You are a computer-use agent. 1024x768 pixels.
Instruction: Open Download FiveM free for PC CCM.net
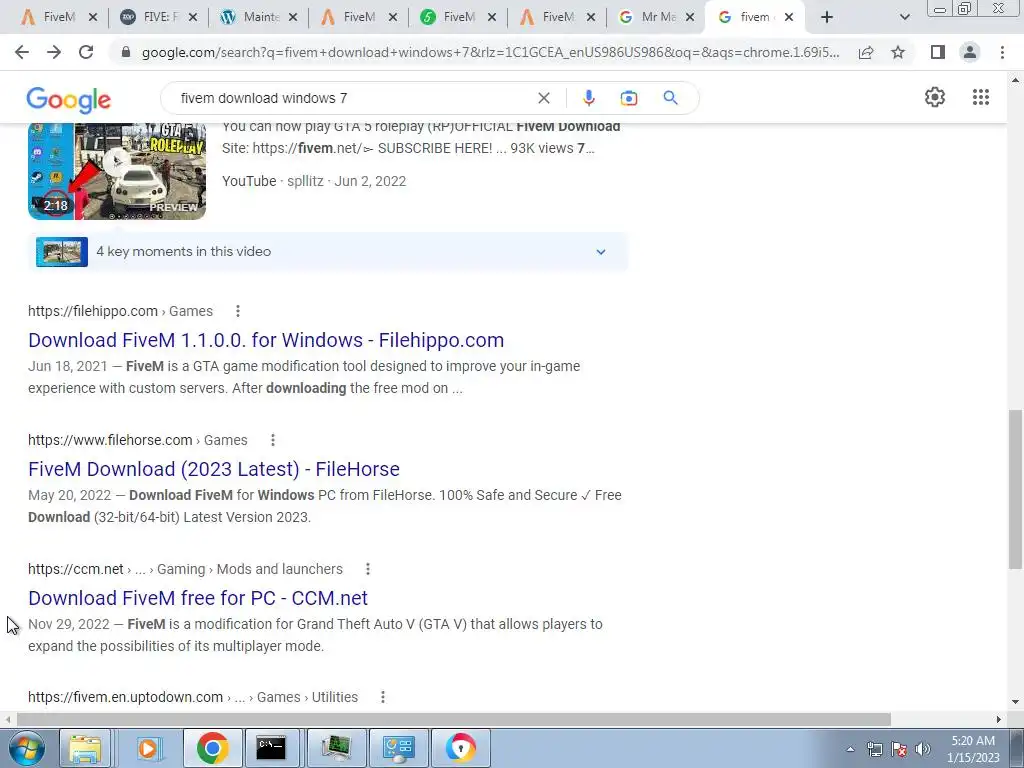coord(198,598)
